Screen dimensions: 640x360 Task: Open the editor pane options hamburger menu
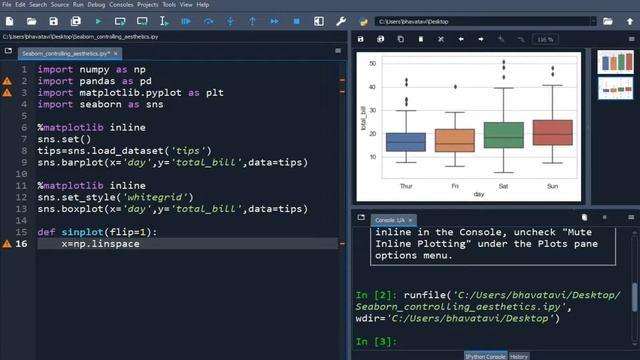(338, 51)
